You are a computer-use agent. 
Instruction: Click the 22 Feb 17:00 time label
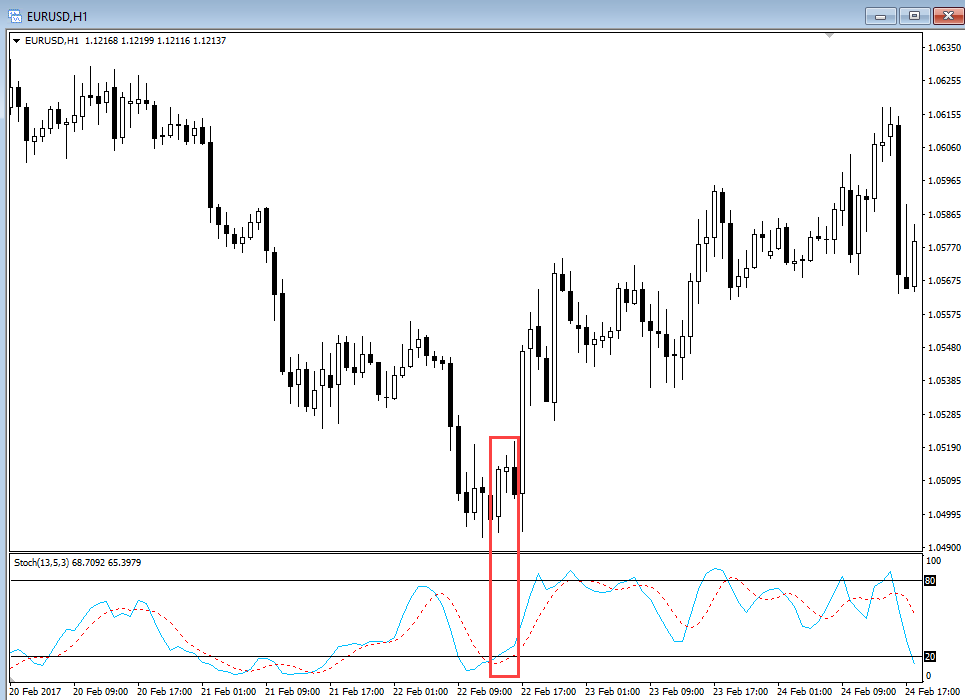pyautogui.click(x=546, y=691)
